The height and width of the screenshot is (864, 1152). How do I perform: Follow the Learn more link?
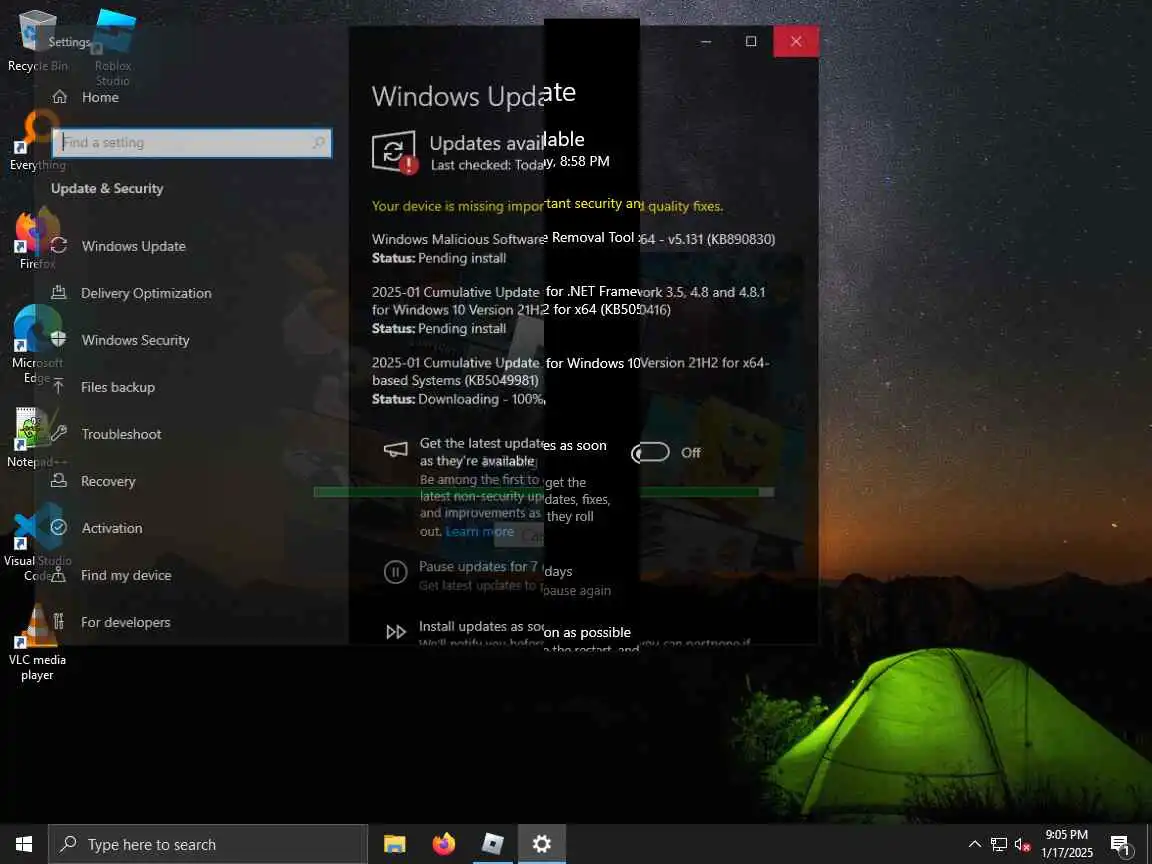point(480,531)
